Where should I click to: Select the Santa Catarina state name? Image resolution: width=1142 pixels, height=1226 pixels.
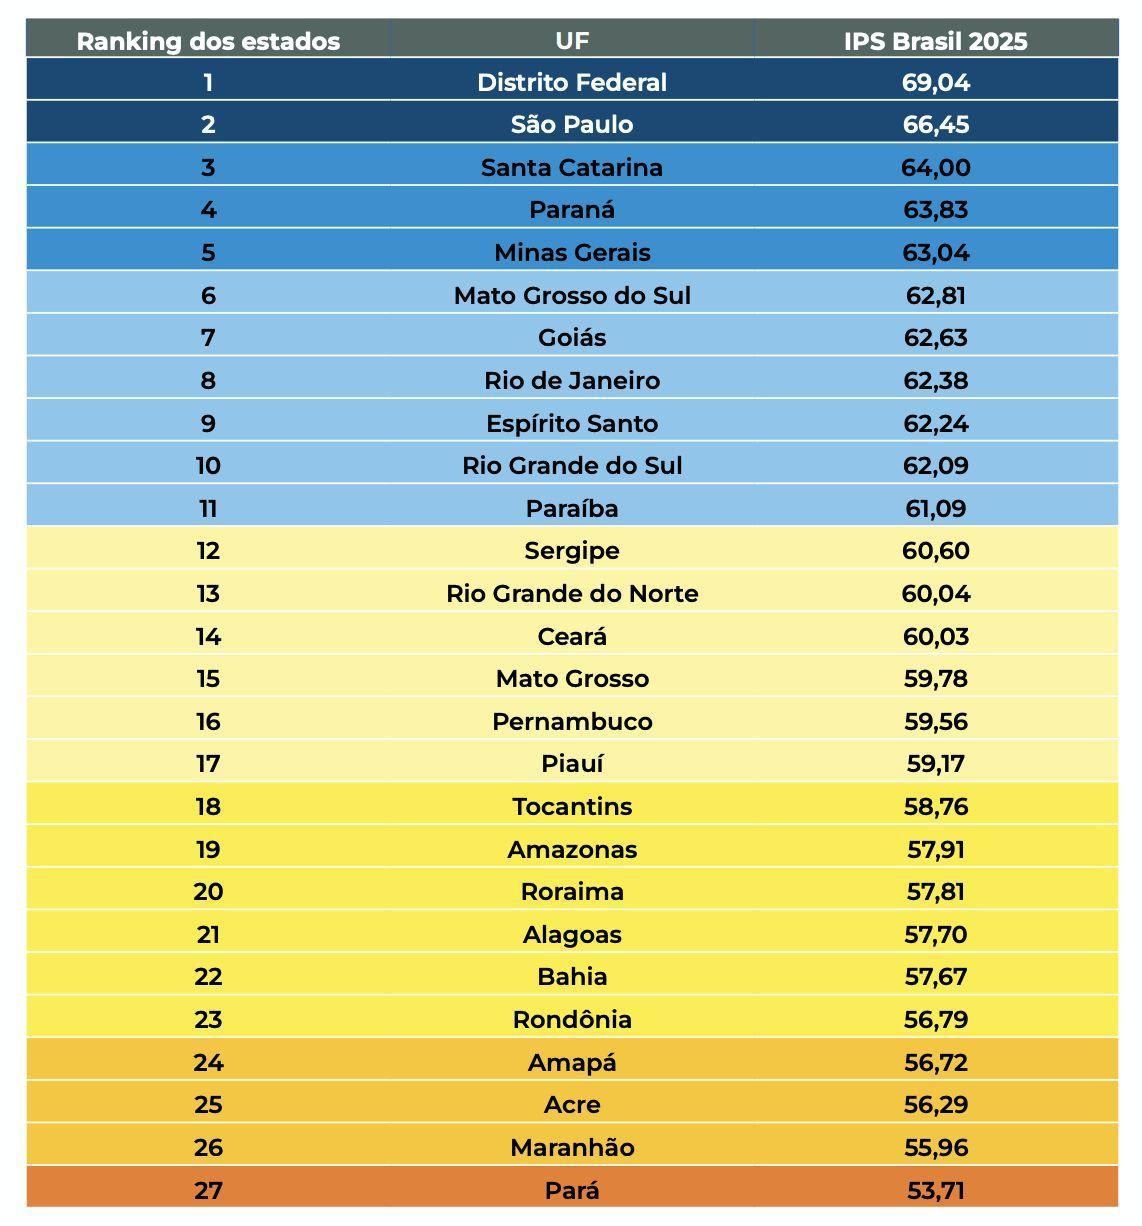pos(572,167)
